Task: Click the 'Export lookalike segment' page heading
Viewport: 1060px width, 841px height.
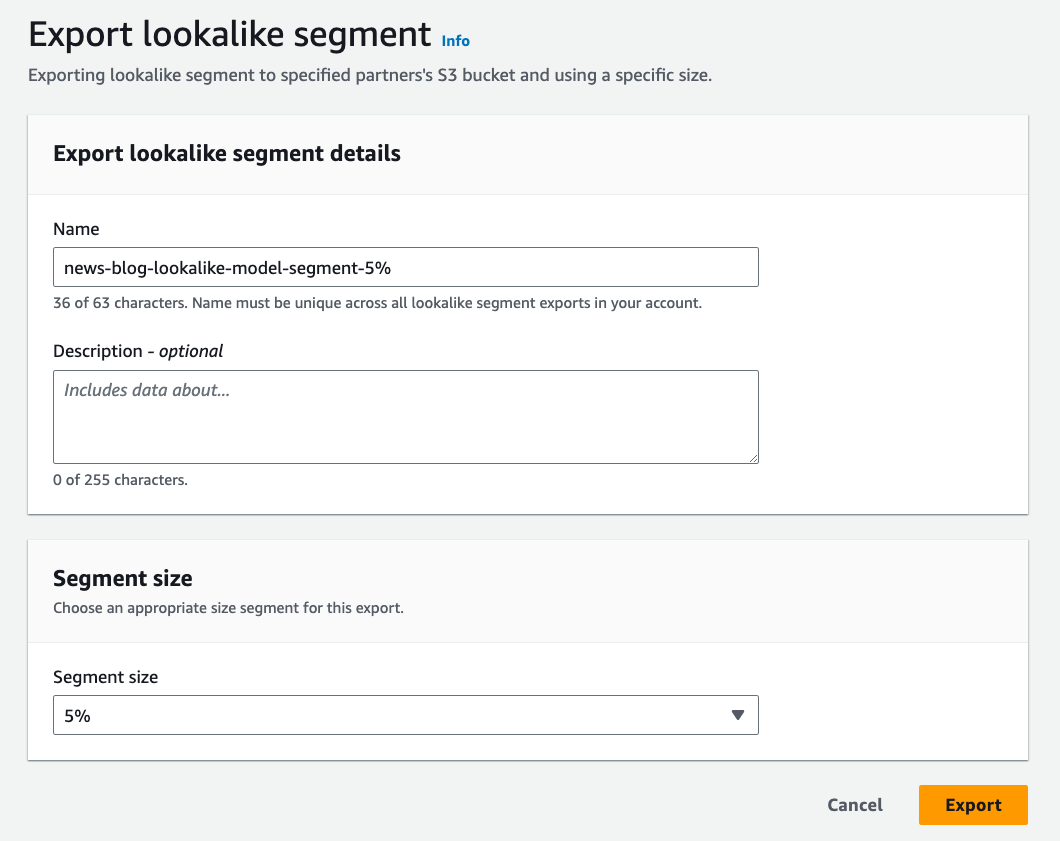Action: point(230,35)
